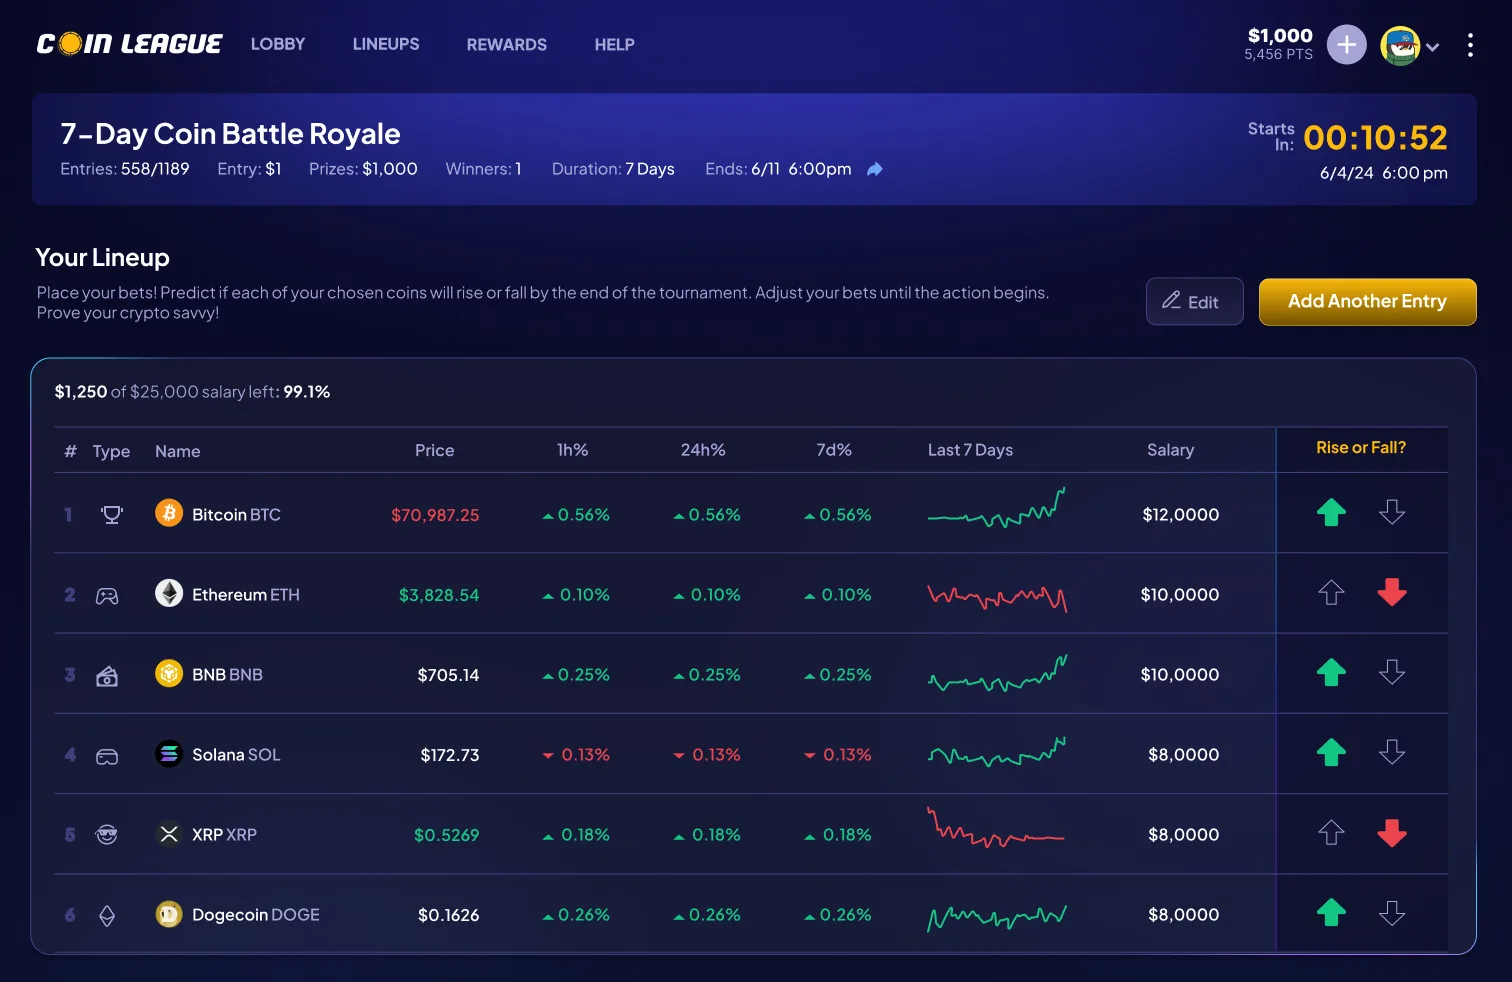
Task: Select the down arrow for Solana
Action: pyautogui.click(x=1392, y=753)
